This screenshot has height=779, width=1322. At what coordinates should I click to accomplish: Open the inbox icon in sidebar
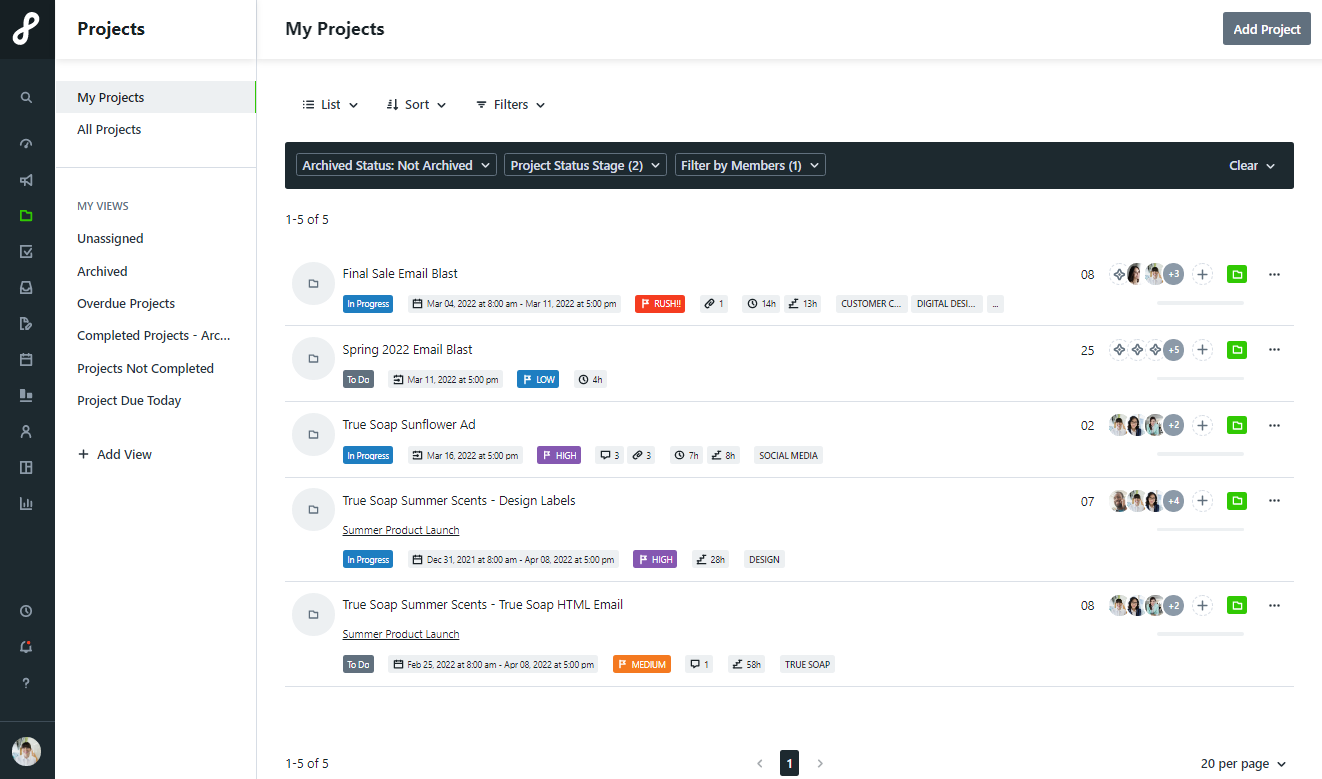[27, 288]
